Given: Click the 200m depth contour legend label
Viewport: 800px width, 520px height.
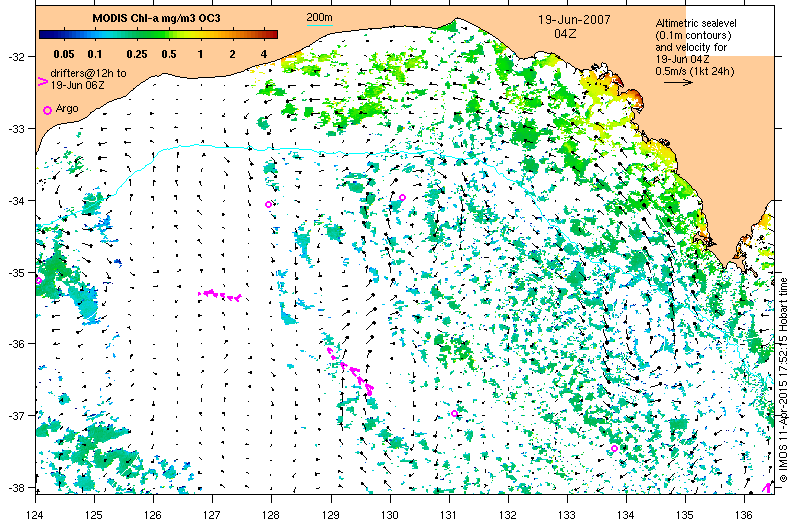Looking at the screenshot, I should (319, 17).
